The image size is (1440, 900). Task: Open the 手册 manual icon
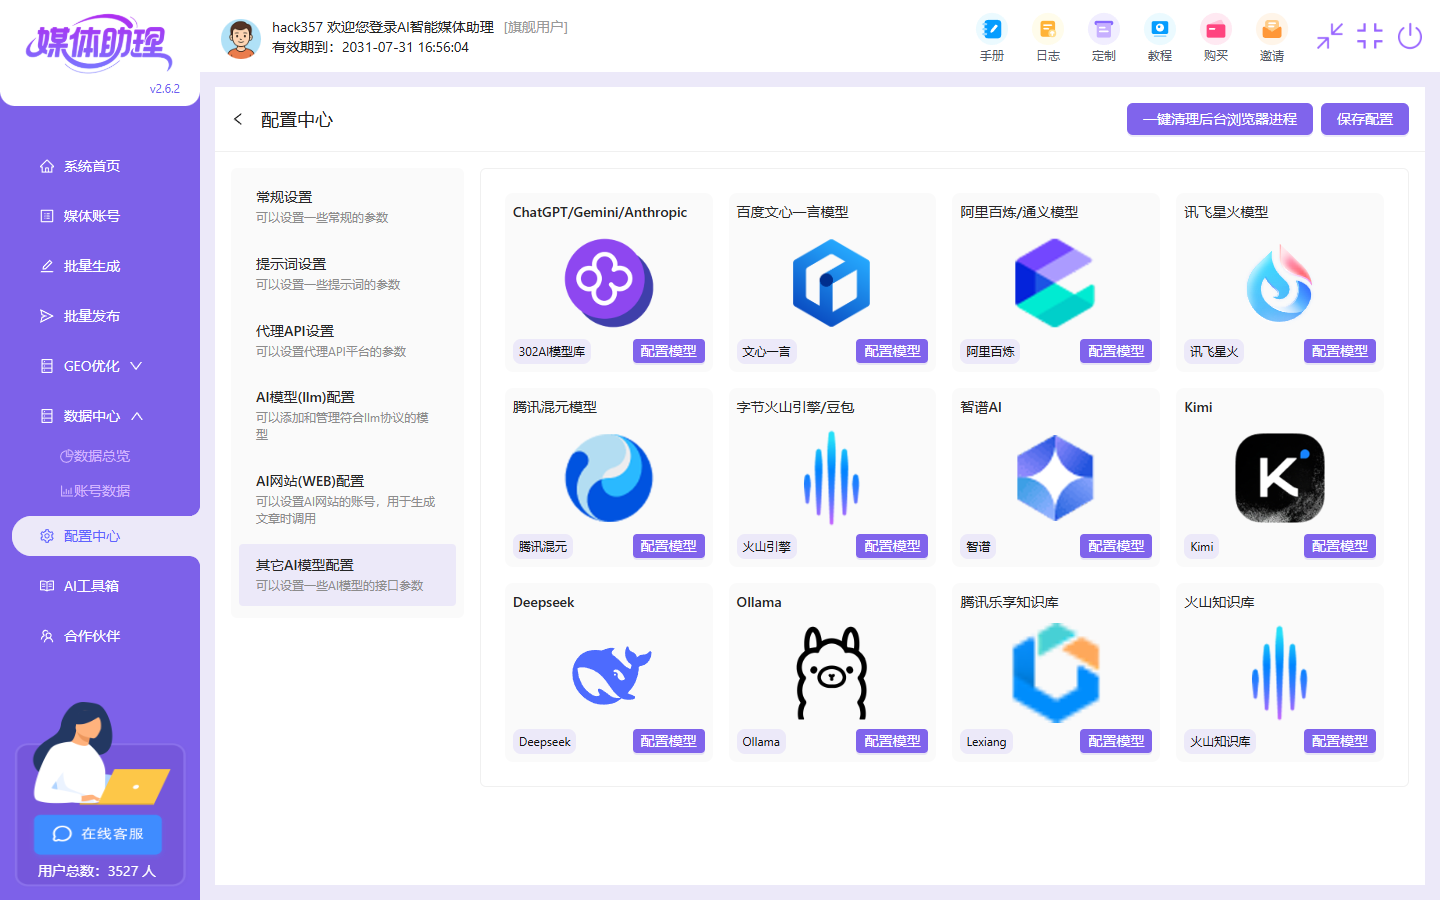(x=991, y=39)
